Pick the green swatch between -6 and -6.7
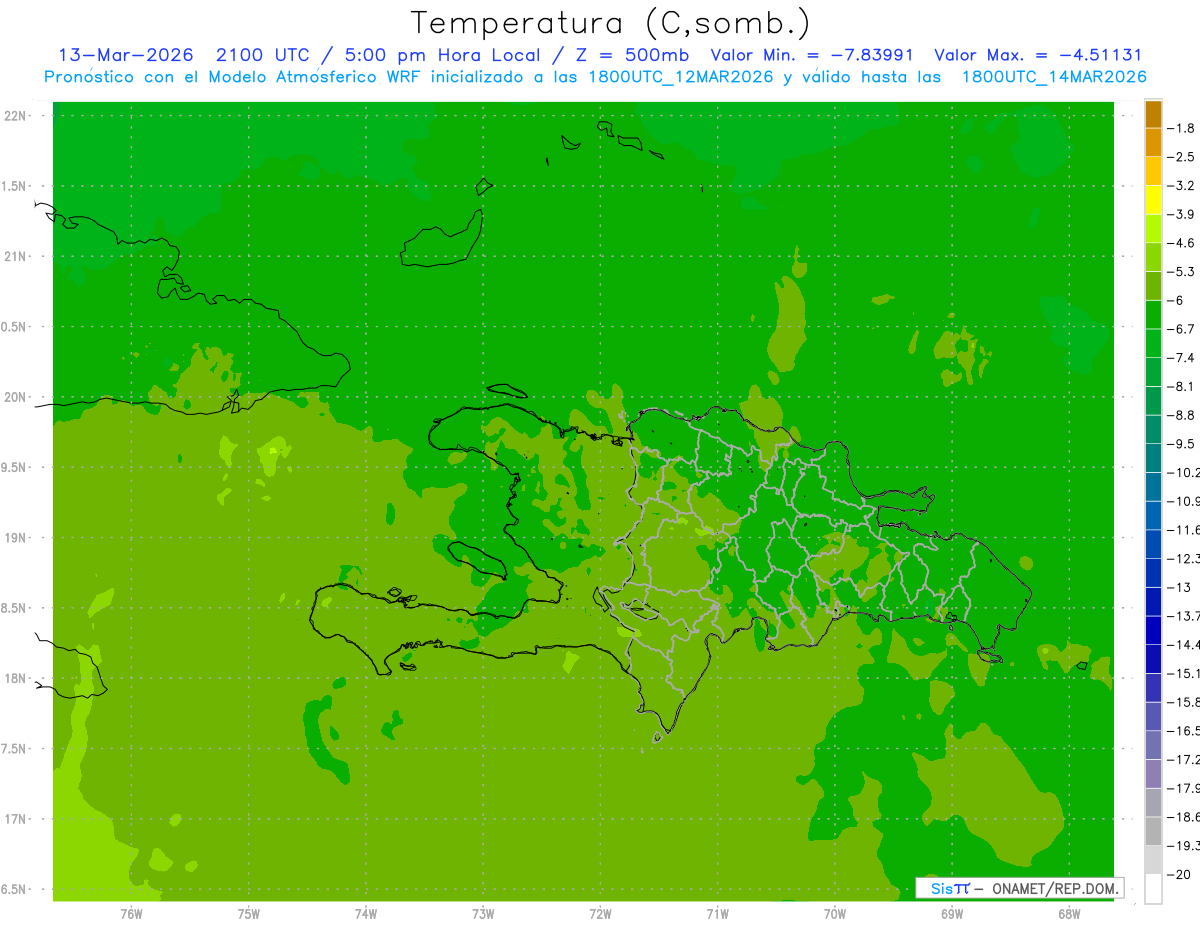The image size is (1200, 927). tap(1153, 314)
